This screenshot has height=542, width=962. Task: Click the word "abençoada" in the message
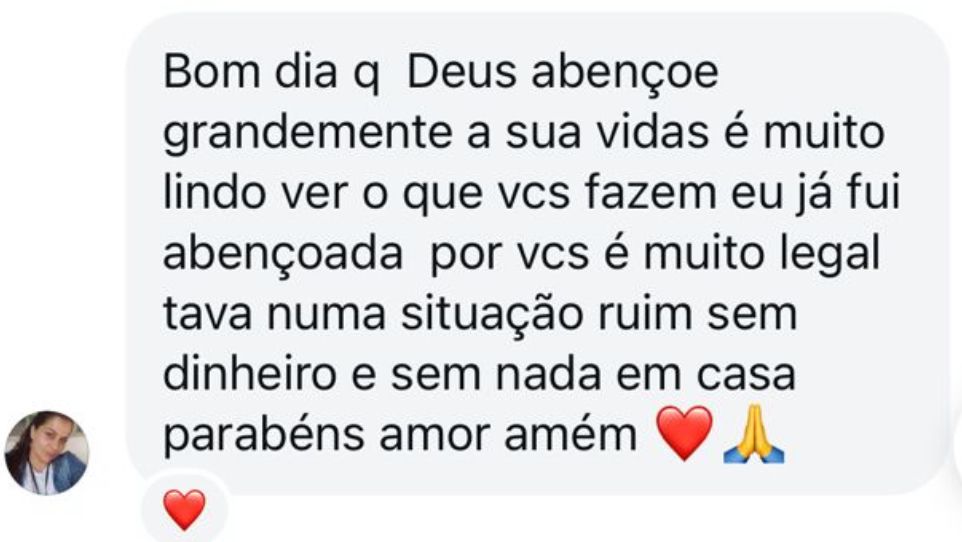283,254
